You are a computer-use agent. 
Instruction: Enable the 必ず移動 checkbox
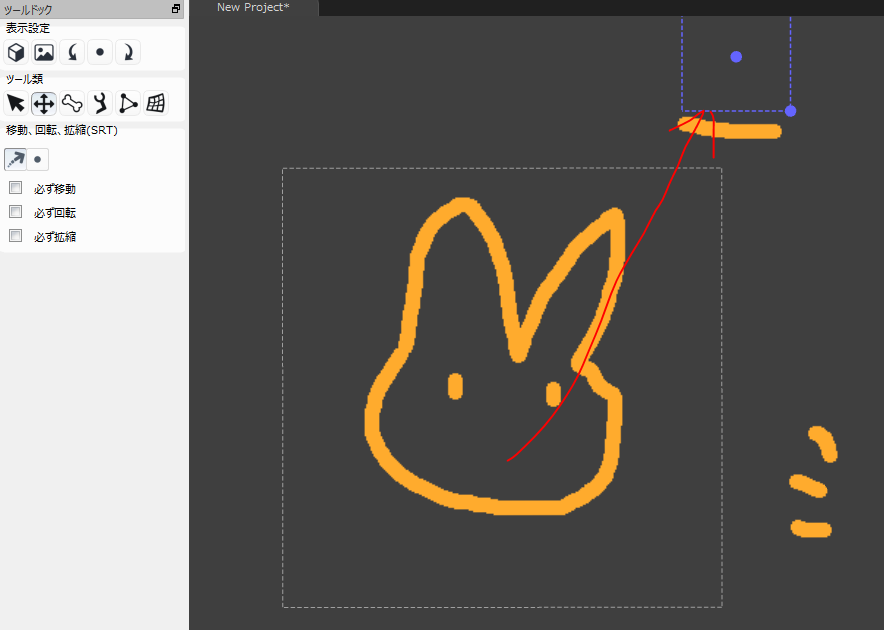(x=16, y=188)
